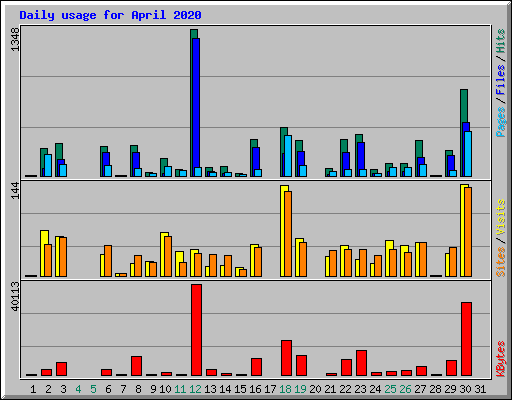This screenshot has width=512, height=400.
Task: Click the Visits legend label
Action: pos(501,217)
